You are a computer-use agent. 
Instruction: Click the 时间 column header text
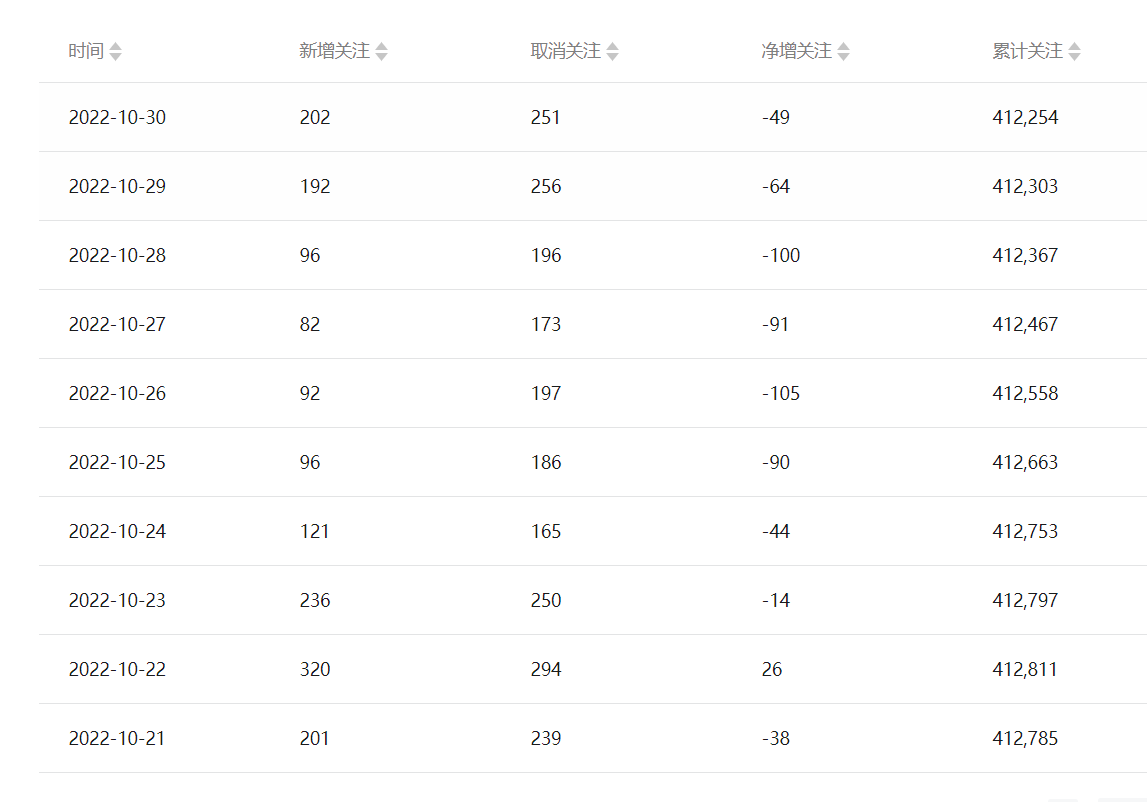click(x=86, y=51)
